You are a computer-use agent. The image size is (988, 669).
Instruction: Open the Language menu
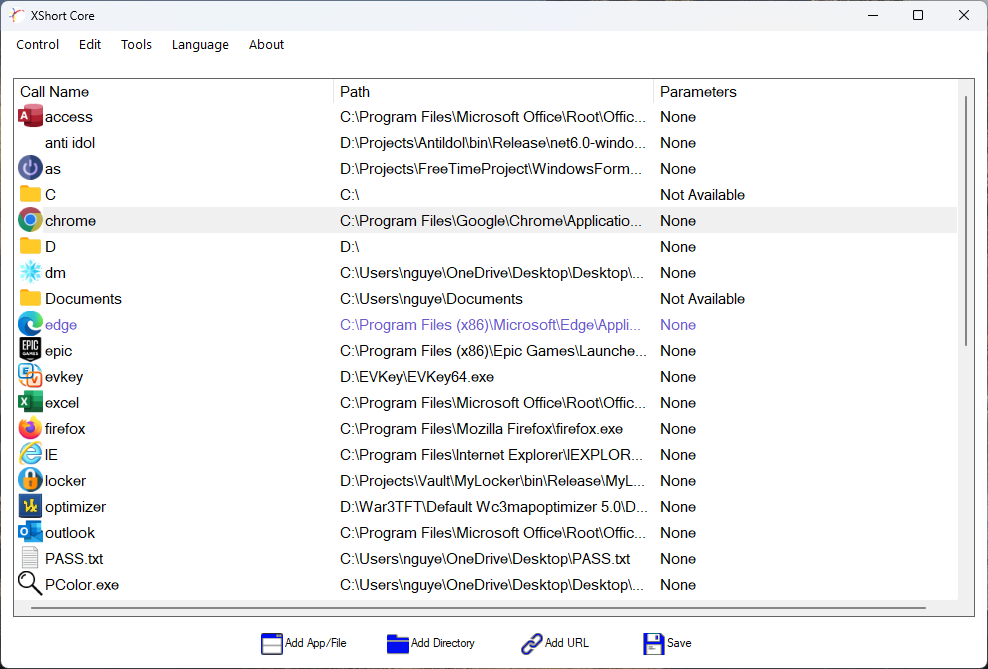pyautogui.click(x=200, y=45)
